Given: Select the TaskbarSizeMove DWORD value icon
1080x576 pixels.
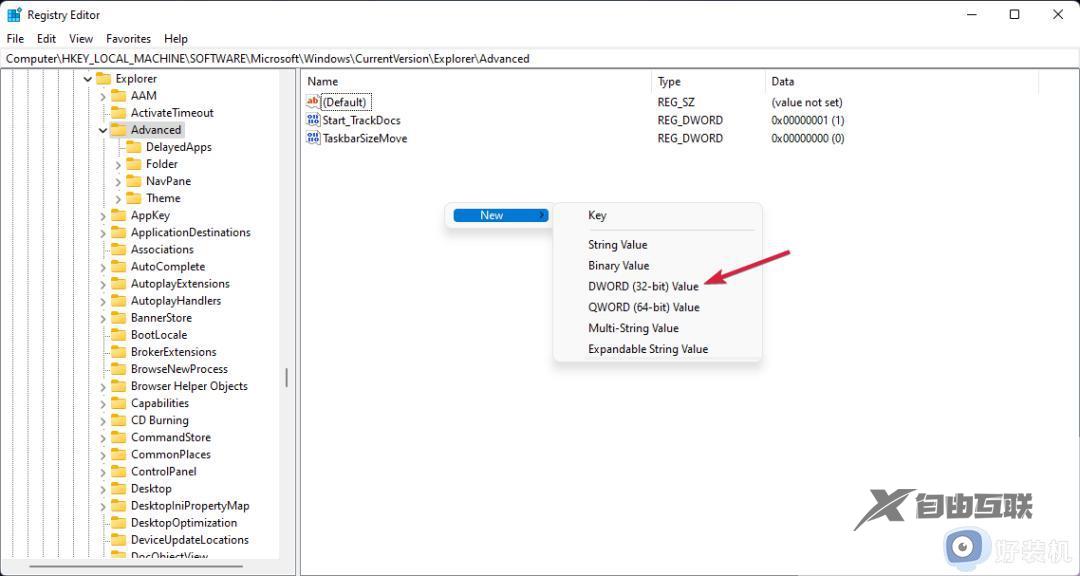Looking at the screenshot, I should click(313, 138).
